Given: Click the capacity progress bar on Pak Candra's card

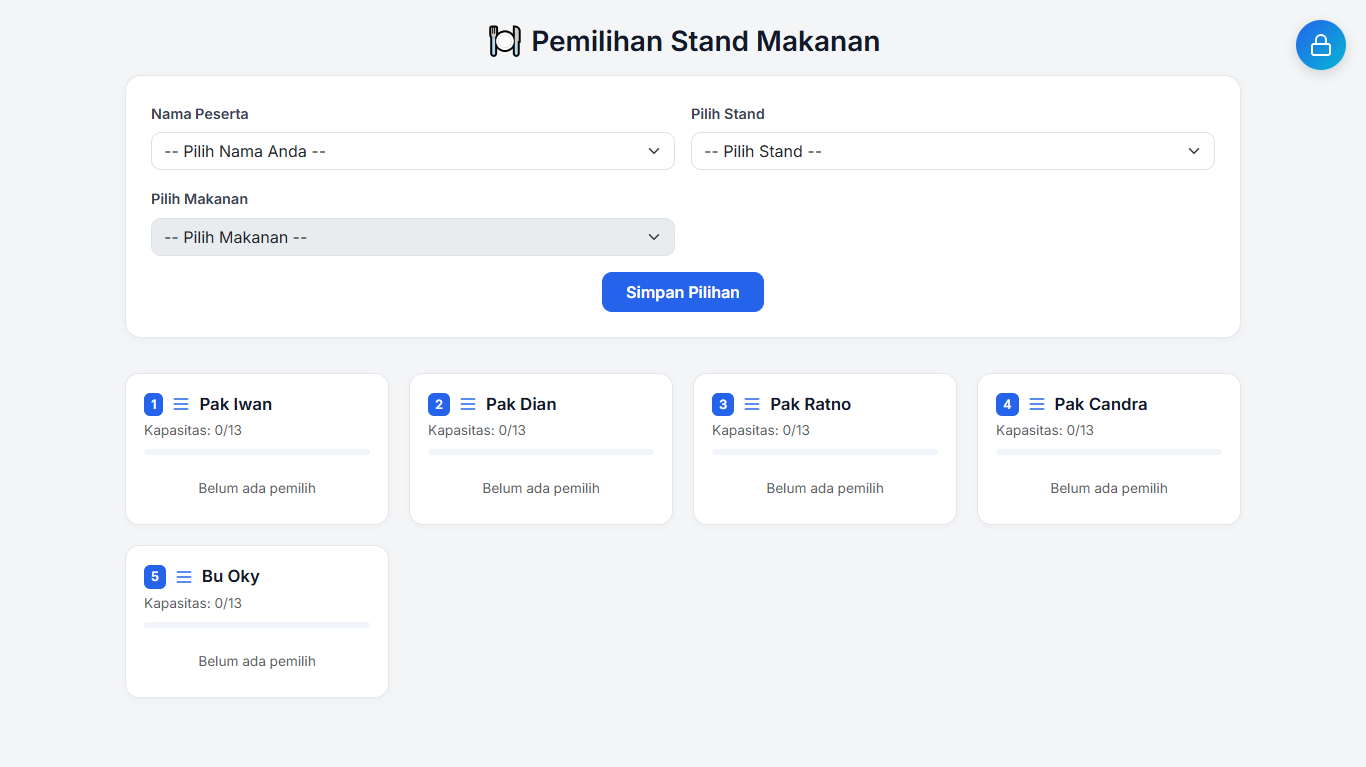Looking at the screenshot, I should [1108, 452].
